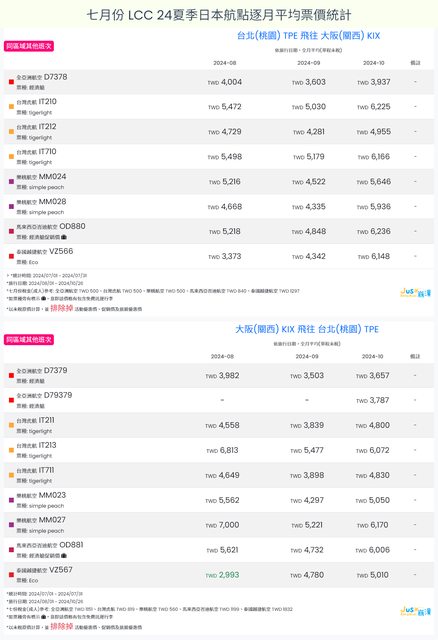Click the upper Jus logo watermark
Screen dimensions: 438x640
[415, 293]
